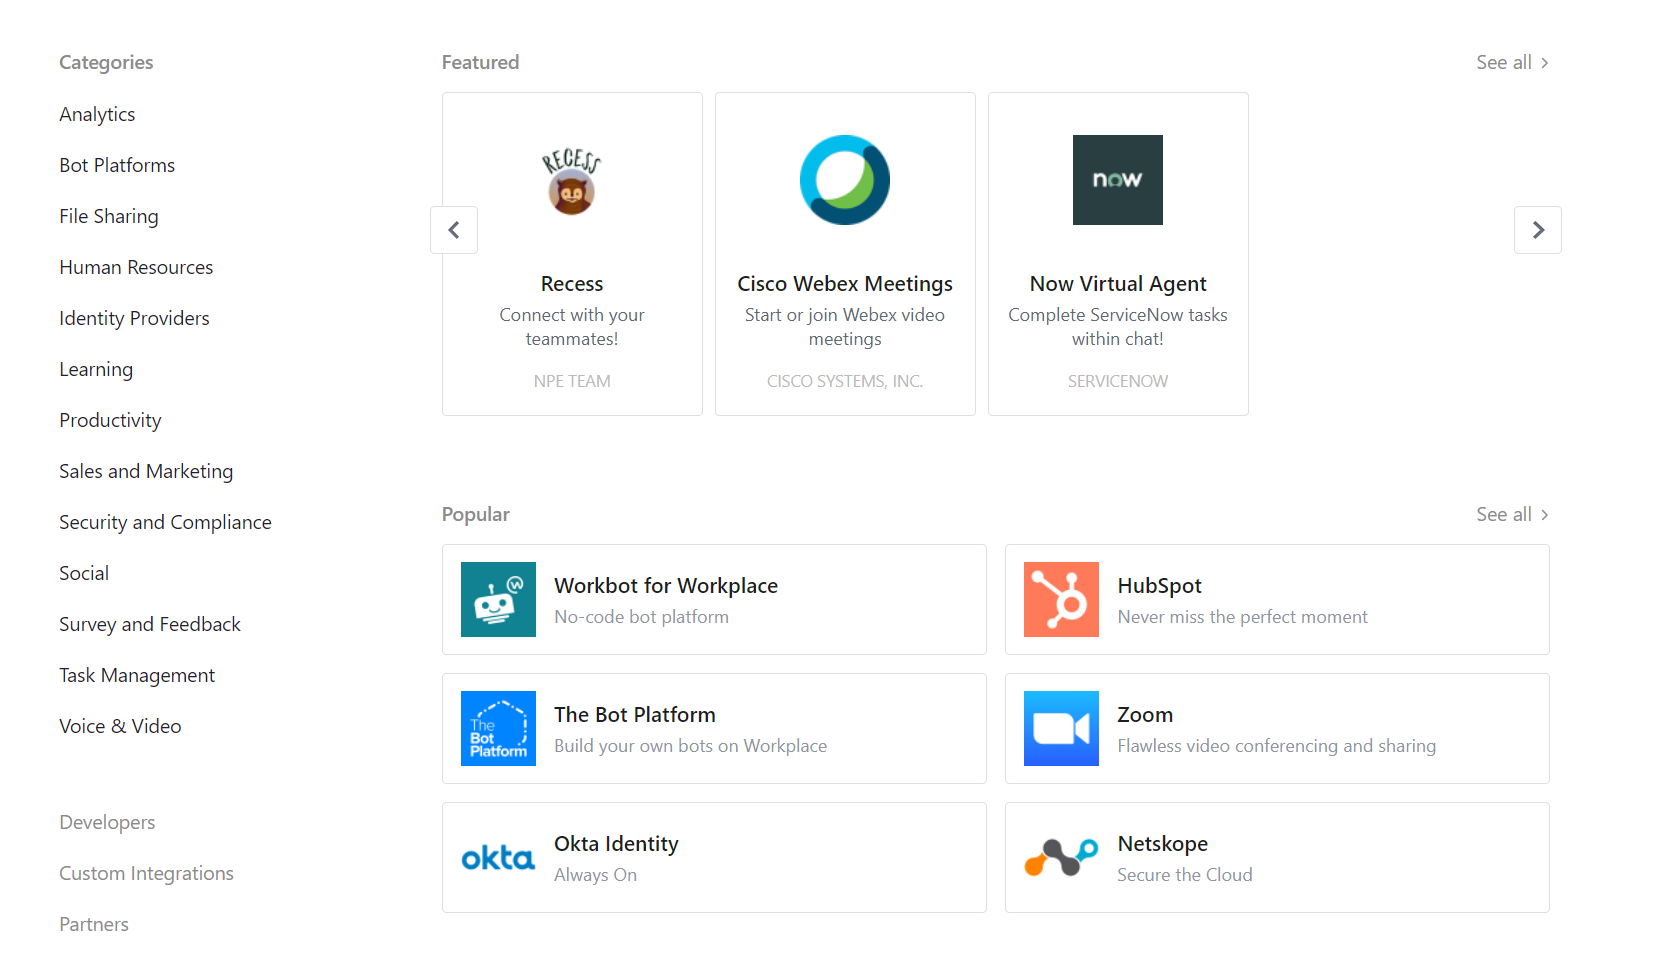Open the Cisco Webex Meetings title
This screenshot has width=1655, height=967.
(845, 284)
